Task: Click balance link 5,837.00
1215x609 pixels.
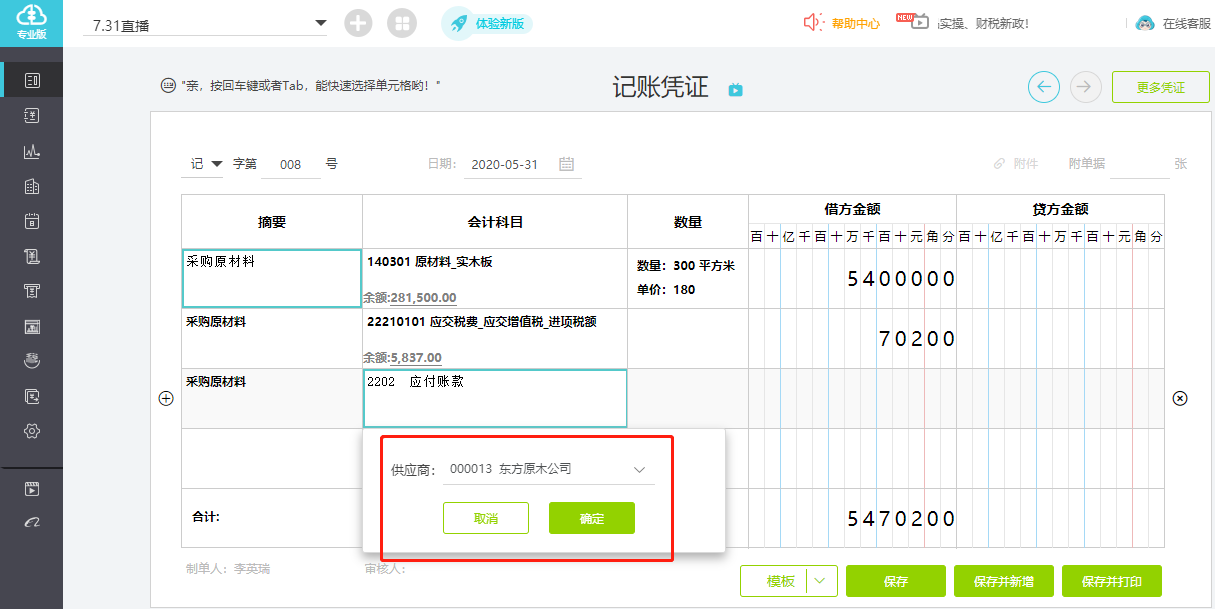Action: point(416,358)
